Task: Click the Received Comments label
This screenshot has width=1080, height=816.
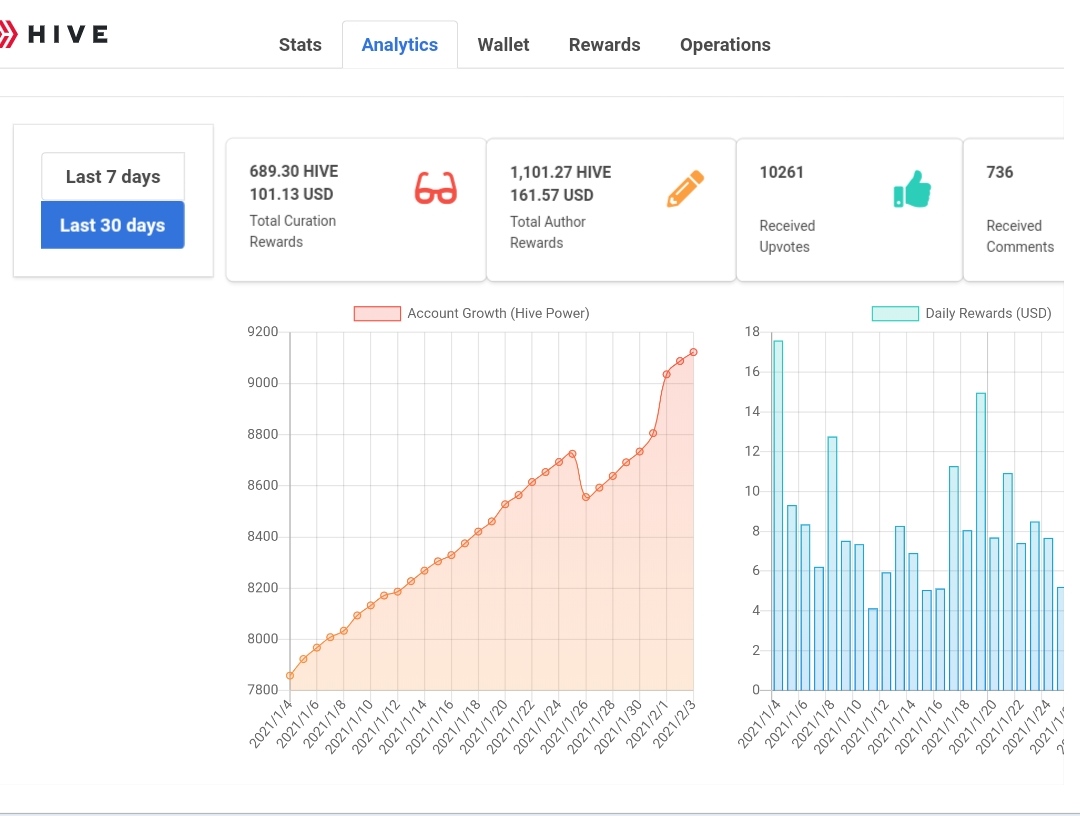Action: point(1020,236)
